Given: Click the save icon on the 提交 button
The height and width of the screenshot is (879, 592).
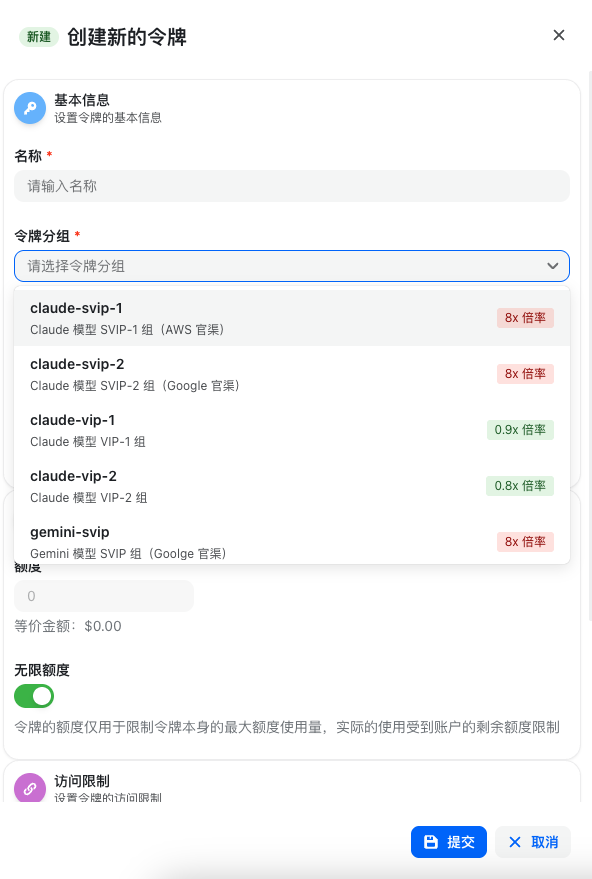Looking at the screenshot, I should 429,841.
